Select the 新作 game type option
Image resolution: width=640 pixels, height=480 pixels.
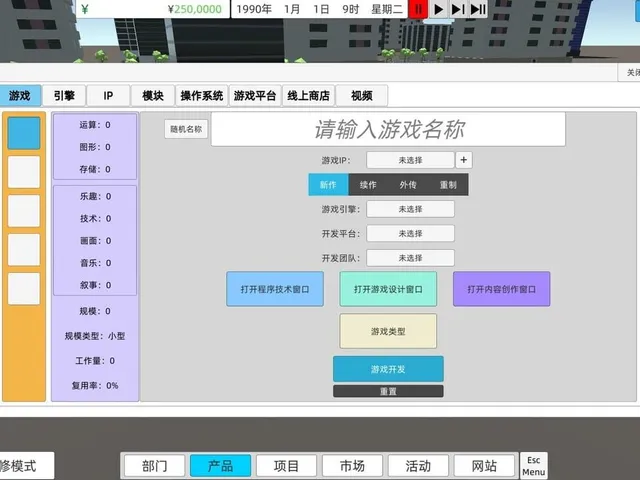point(328,184)
